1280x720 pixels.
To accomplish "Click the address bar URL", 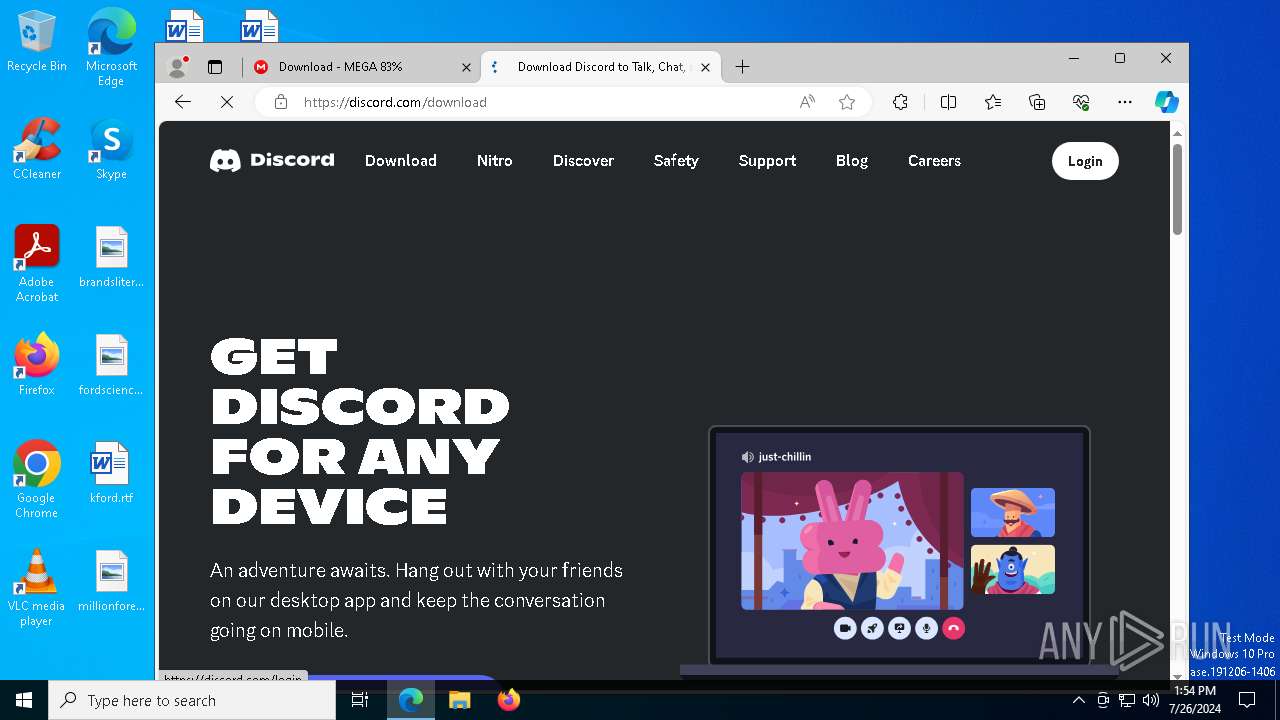I will [395, 102].
